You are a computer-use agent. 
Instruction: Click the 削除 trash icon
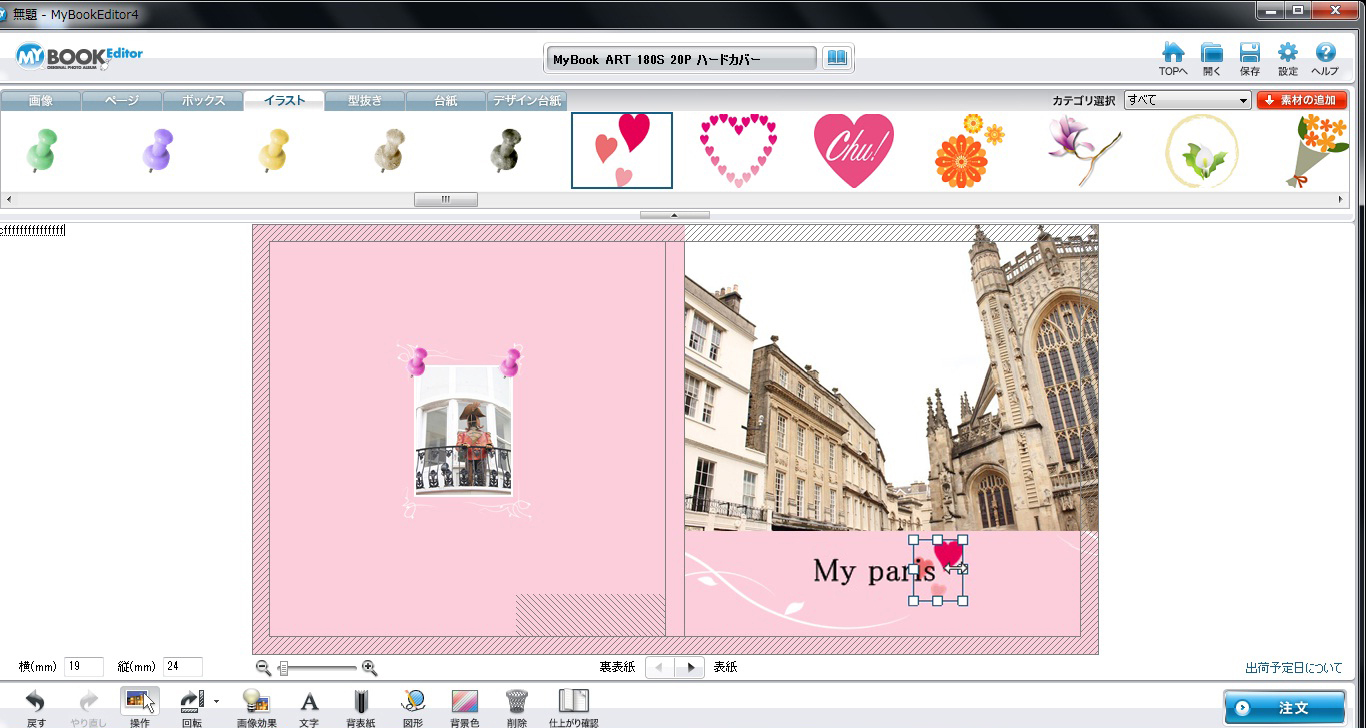click(516, 702)
